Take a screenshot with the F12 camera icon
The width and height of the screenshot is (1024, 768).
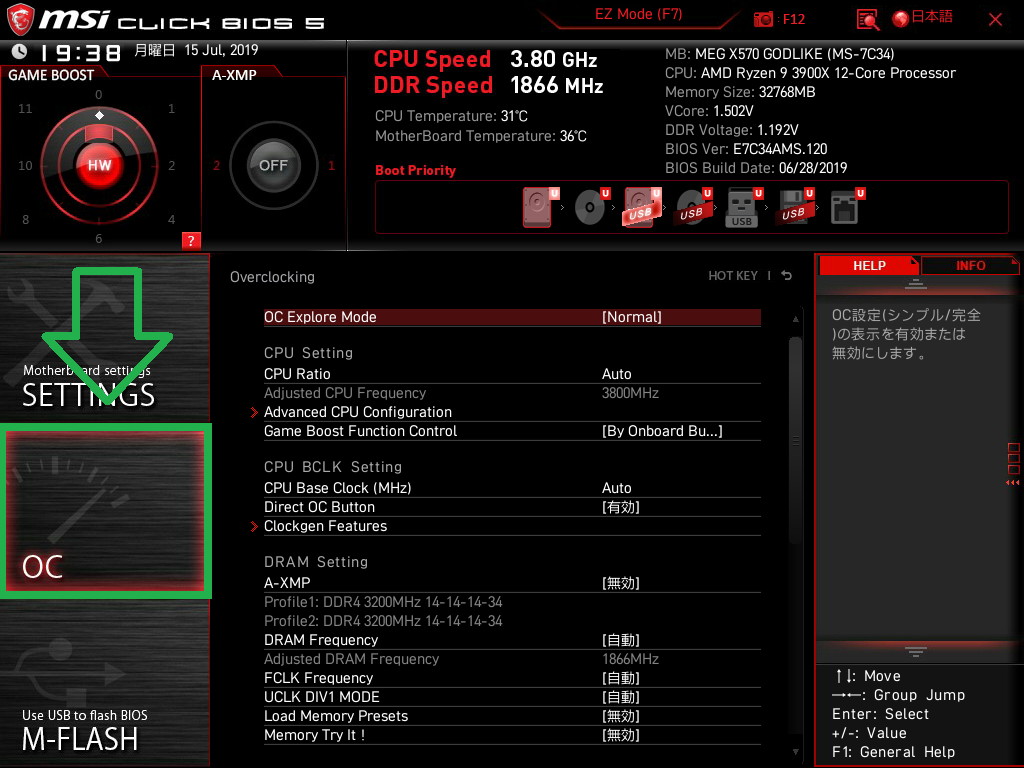point(763,20)
